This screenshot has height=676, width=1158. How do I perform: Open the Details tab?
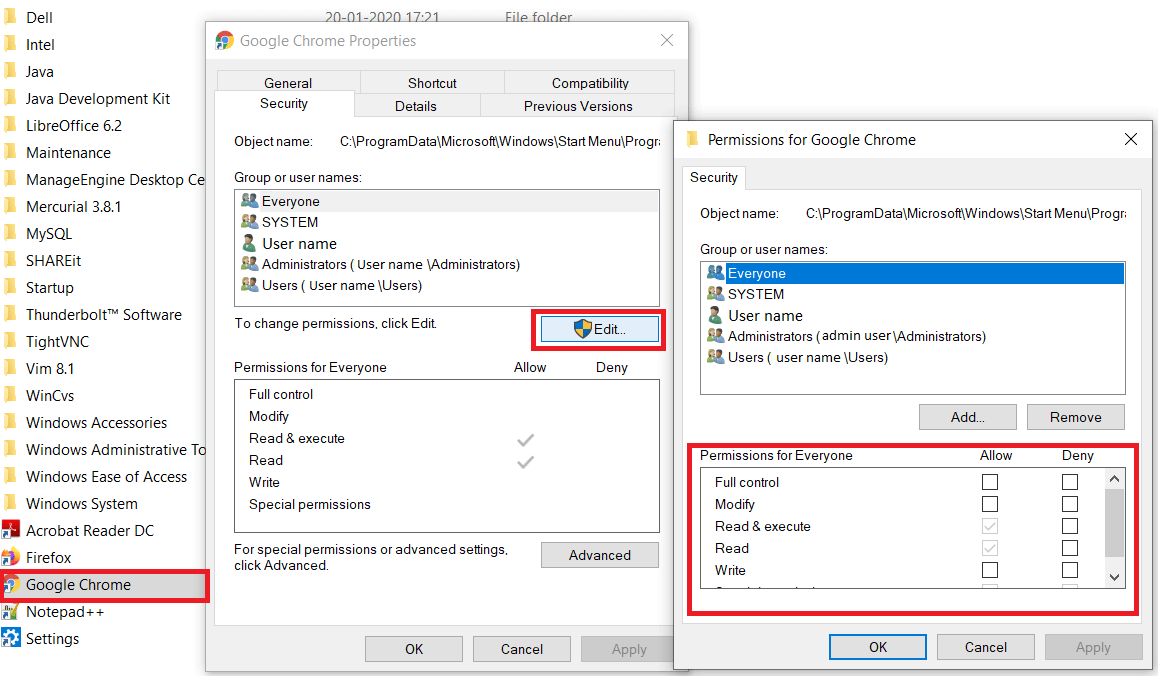click(x=416, y=106)
